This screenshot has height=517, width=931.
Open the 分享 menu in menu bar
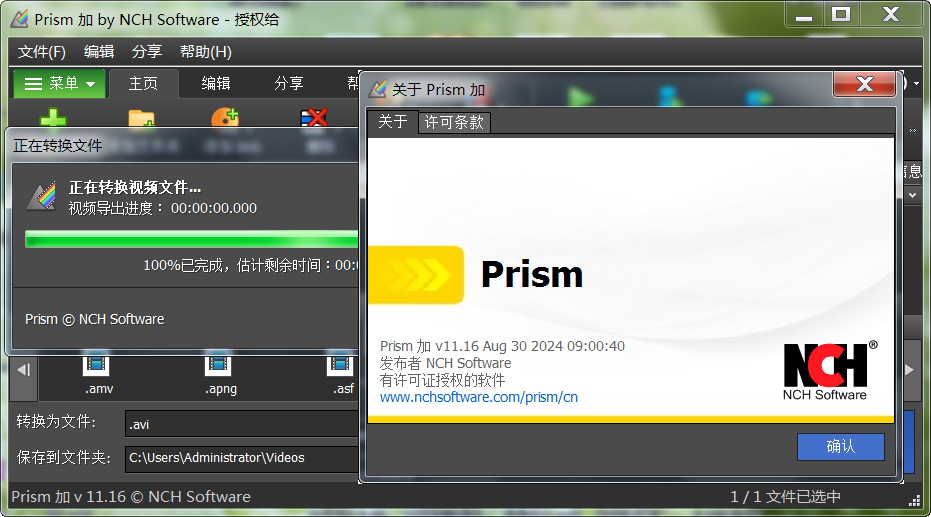(147, 52)
